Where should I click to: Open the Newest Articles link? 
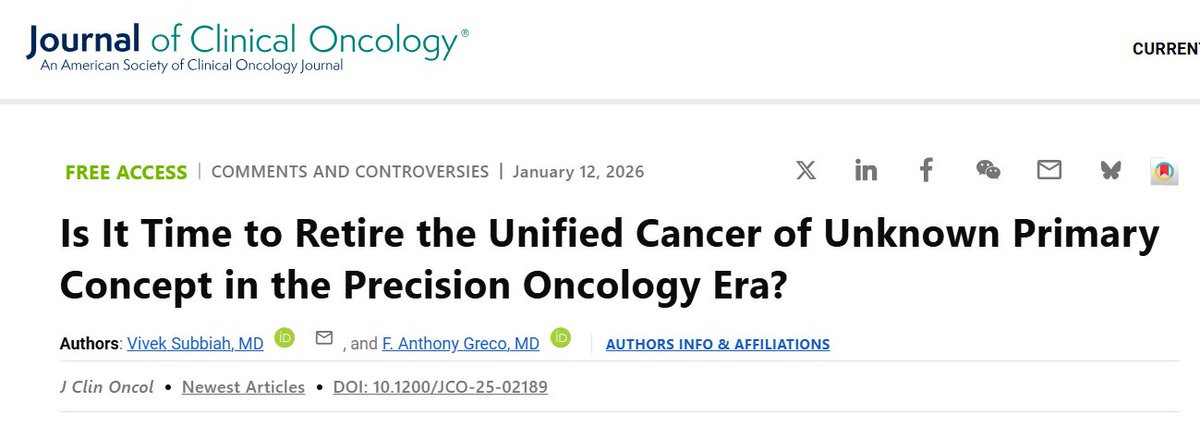coord(243,387)
